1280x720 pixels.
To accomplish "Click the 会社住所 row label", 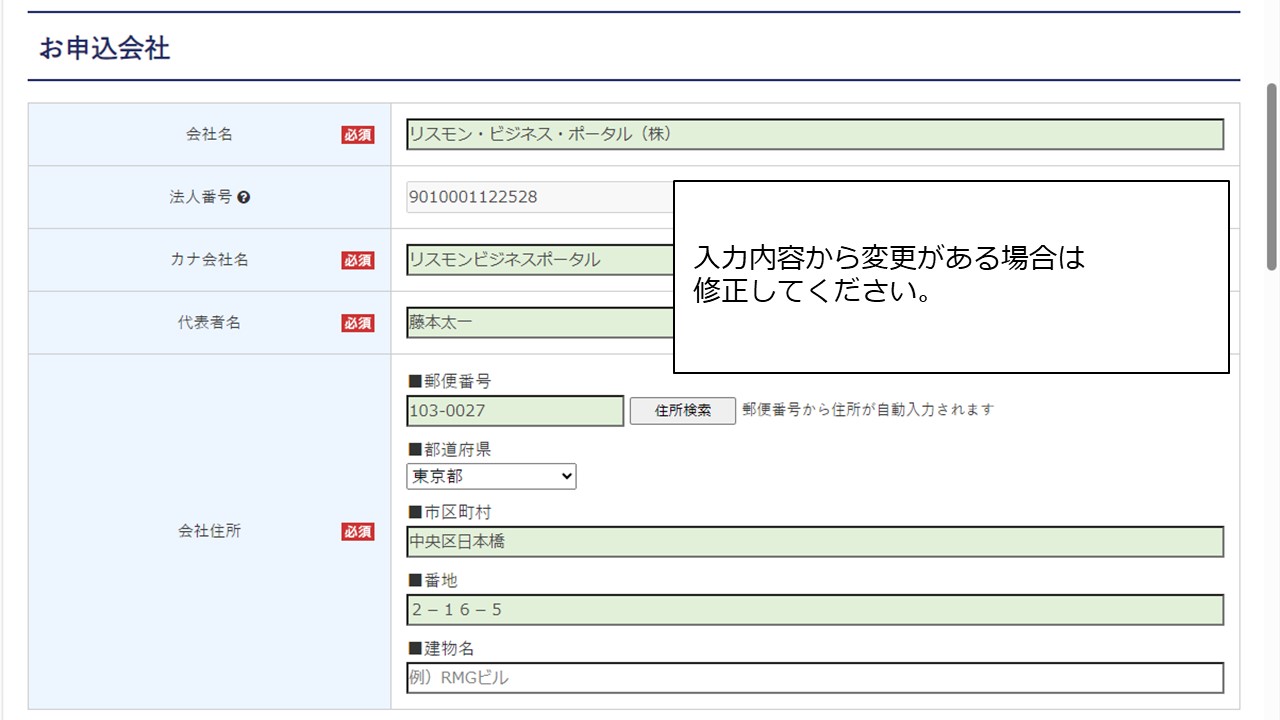I will 209,531.
